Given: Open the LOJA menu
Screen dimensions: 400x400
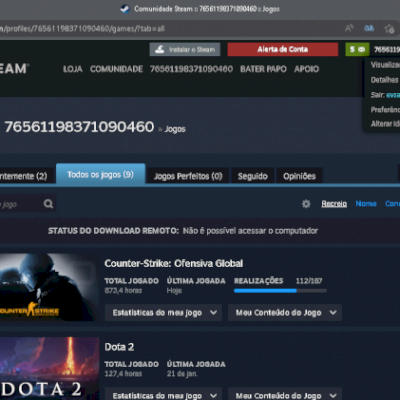Looking at the screenshot, I should 73,69.
